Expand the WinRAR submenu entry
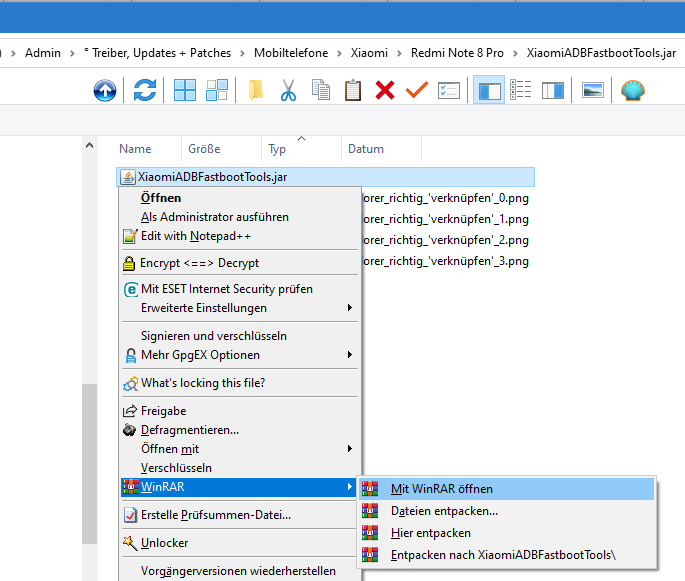The image size is (685, 581). [x=239, y=487]
